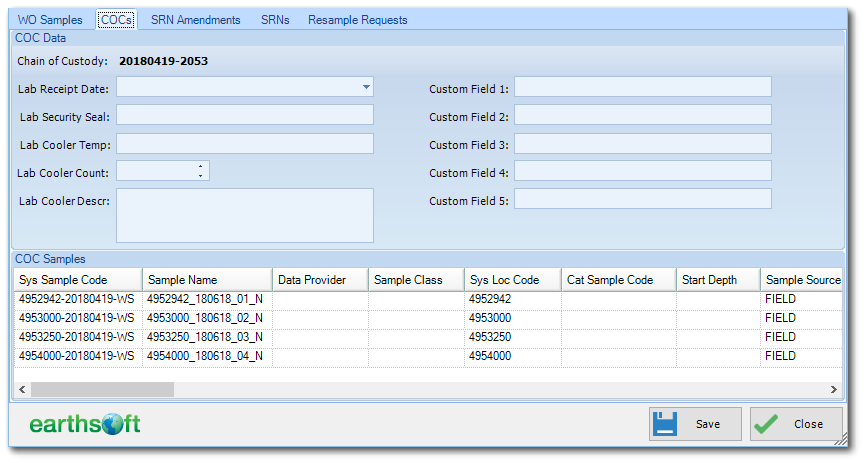Open the SRN Amendments tab

click(x=195, y=20)
